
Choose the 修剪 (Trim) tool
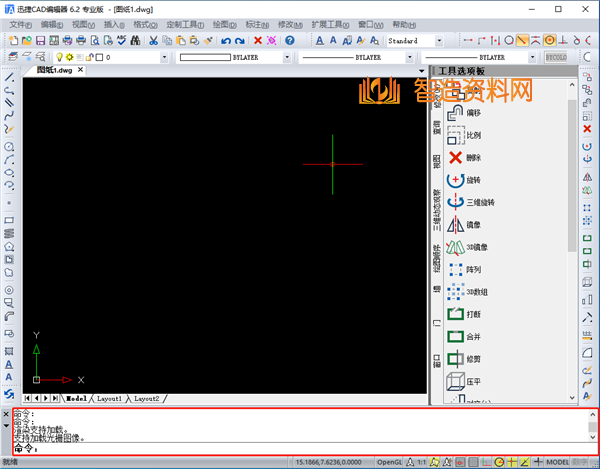(473, 359)
